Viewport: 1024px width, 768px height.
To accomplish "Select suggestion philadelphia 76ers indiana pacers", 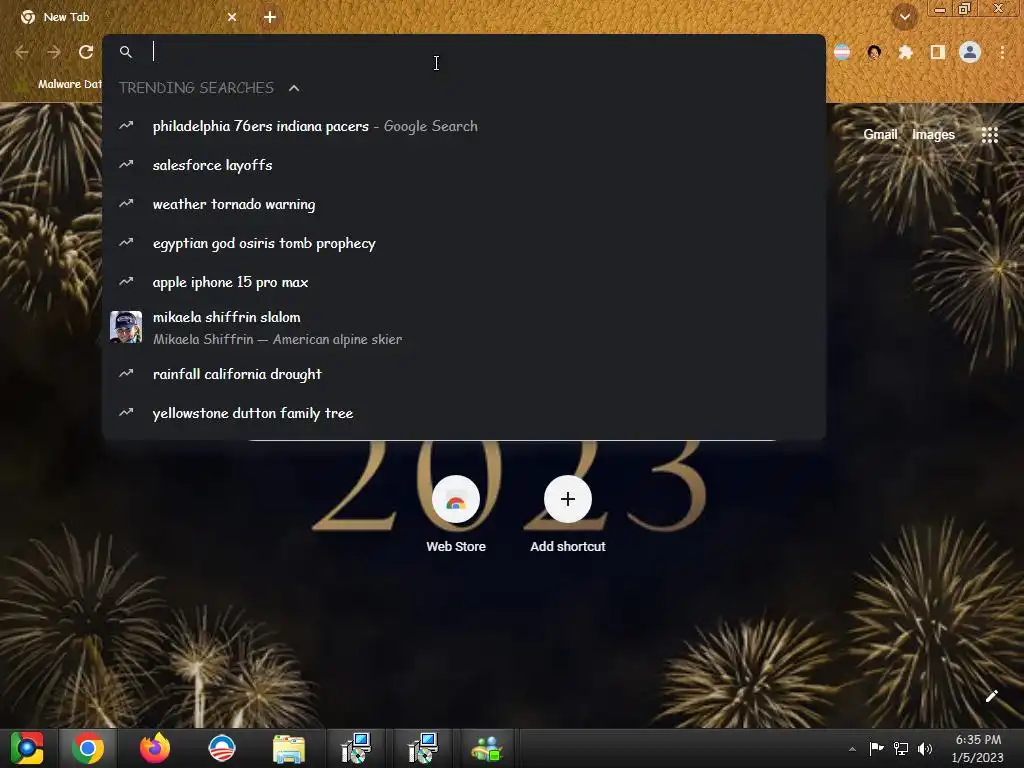I will (x=464, y=126).
